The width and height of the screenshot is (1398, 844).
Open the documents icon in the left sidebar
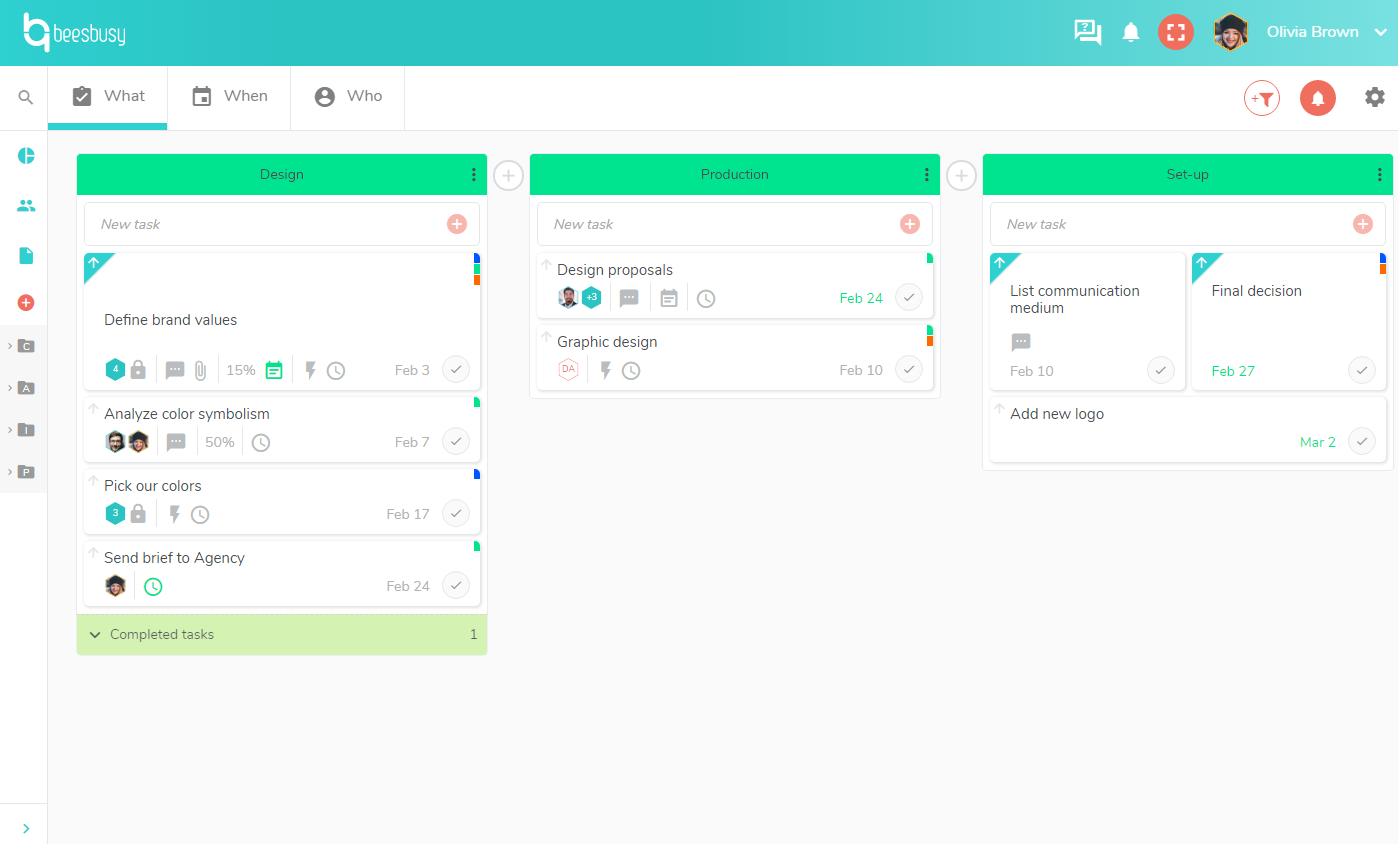coord(26,256)
